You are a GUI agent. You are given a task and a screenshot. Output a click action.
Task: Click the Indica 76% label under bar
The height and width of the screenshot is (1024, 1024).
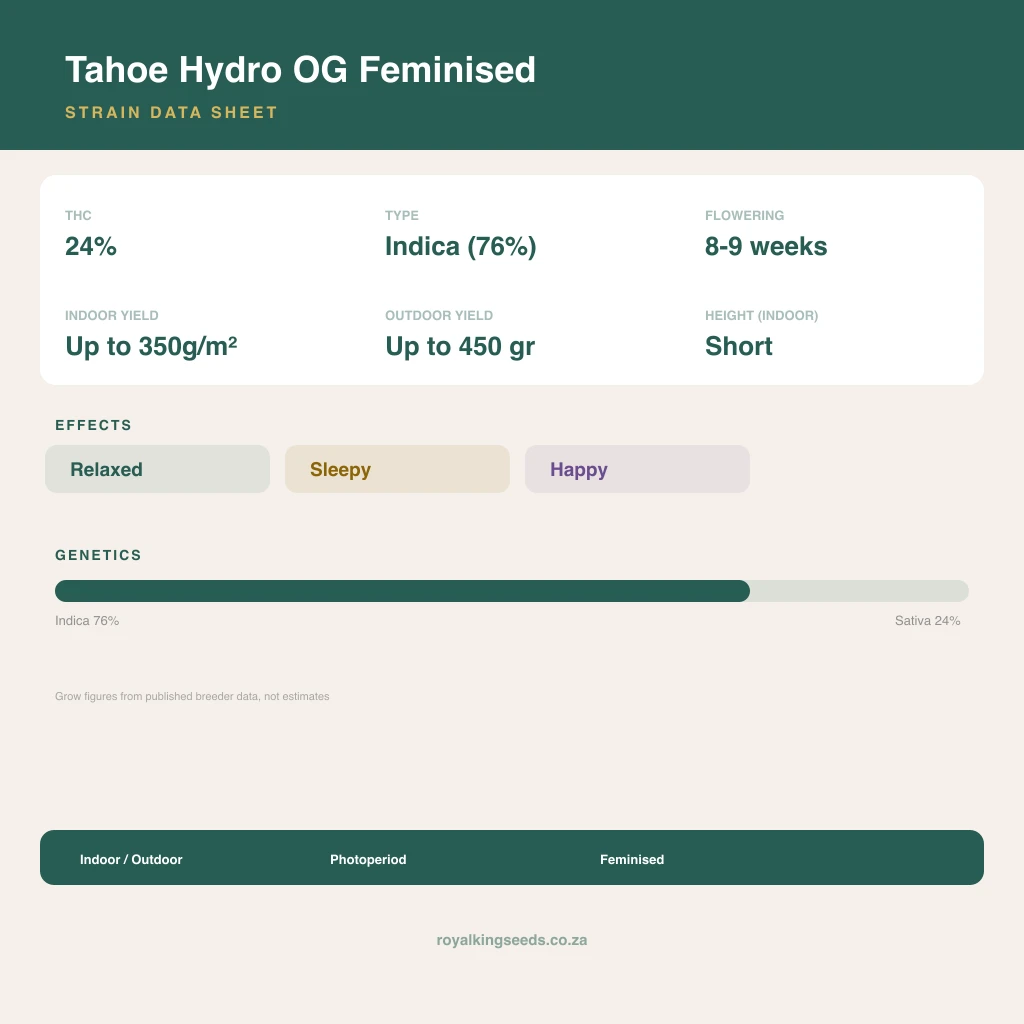point(87,620)
